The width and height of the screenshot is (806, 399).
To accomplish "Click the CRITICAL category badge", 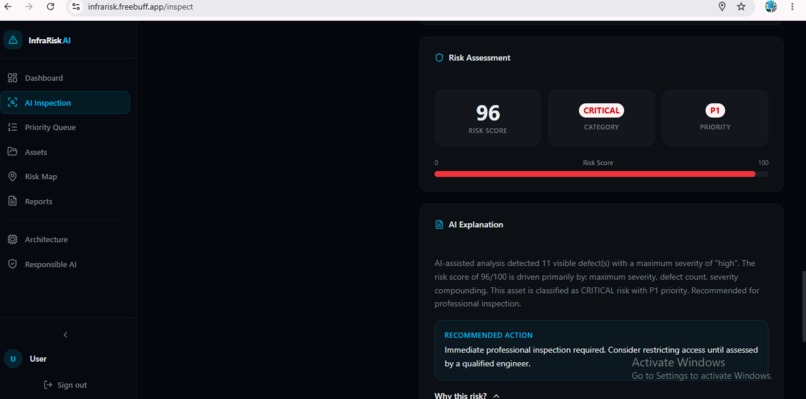I will coord(601,111).
